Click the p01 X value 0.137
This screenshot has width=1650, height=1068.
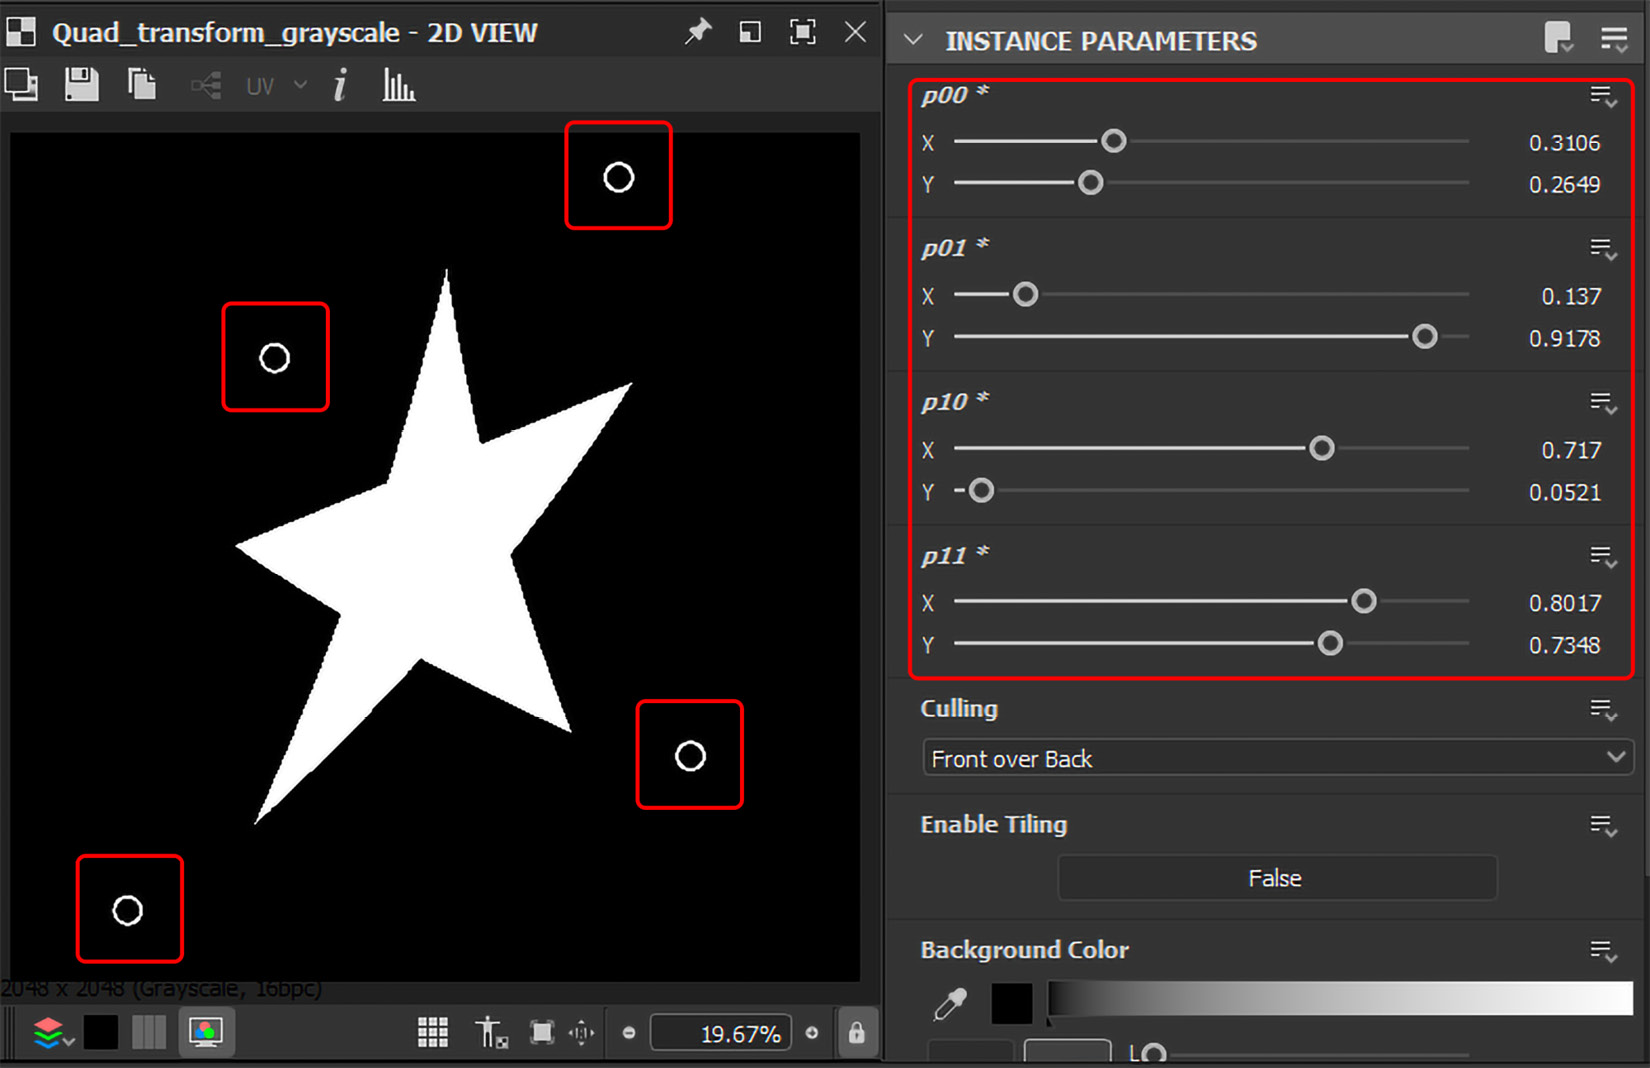1571,297
